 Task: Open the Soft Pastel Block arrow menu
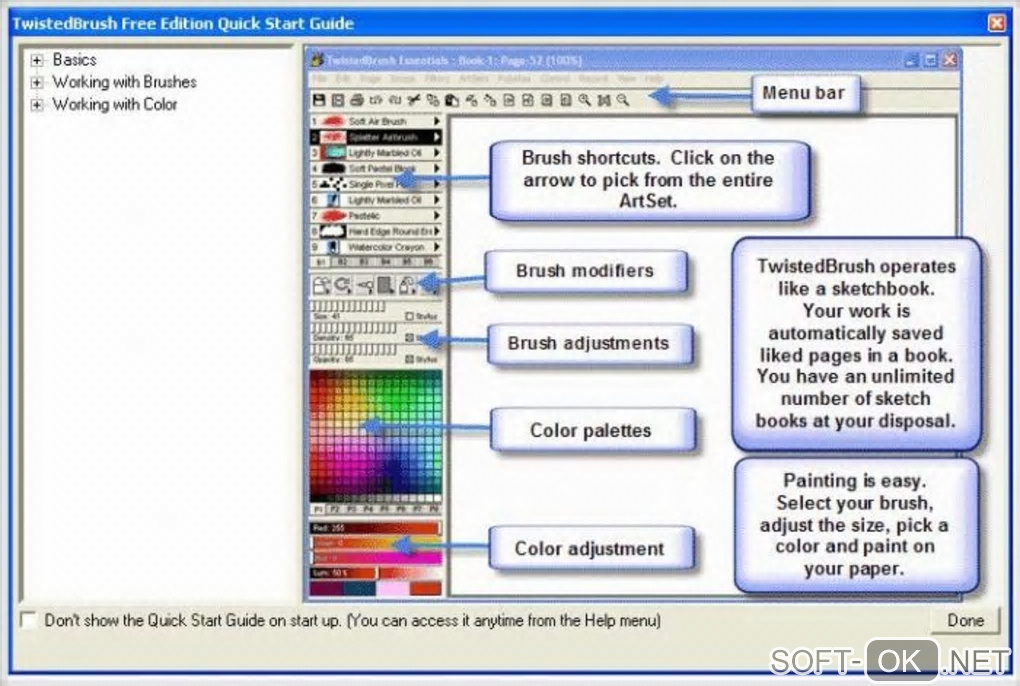(x=436, y=168)
